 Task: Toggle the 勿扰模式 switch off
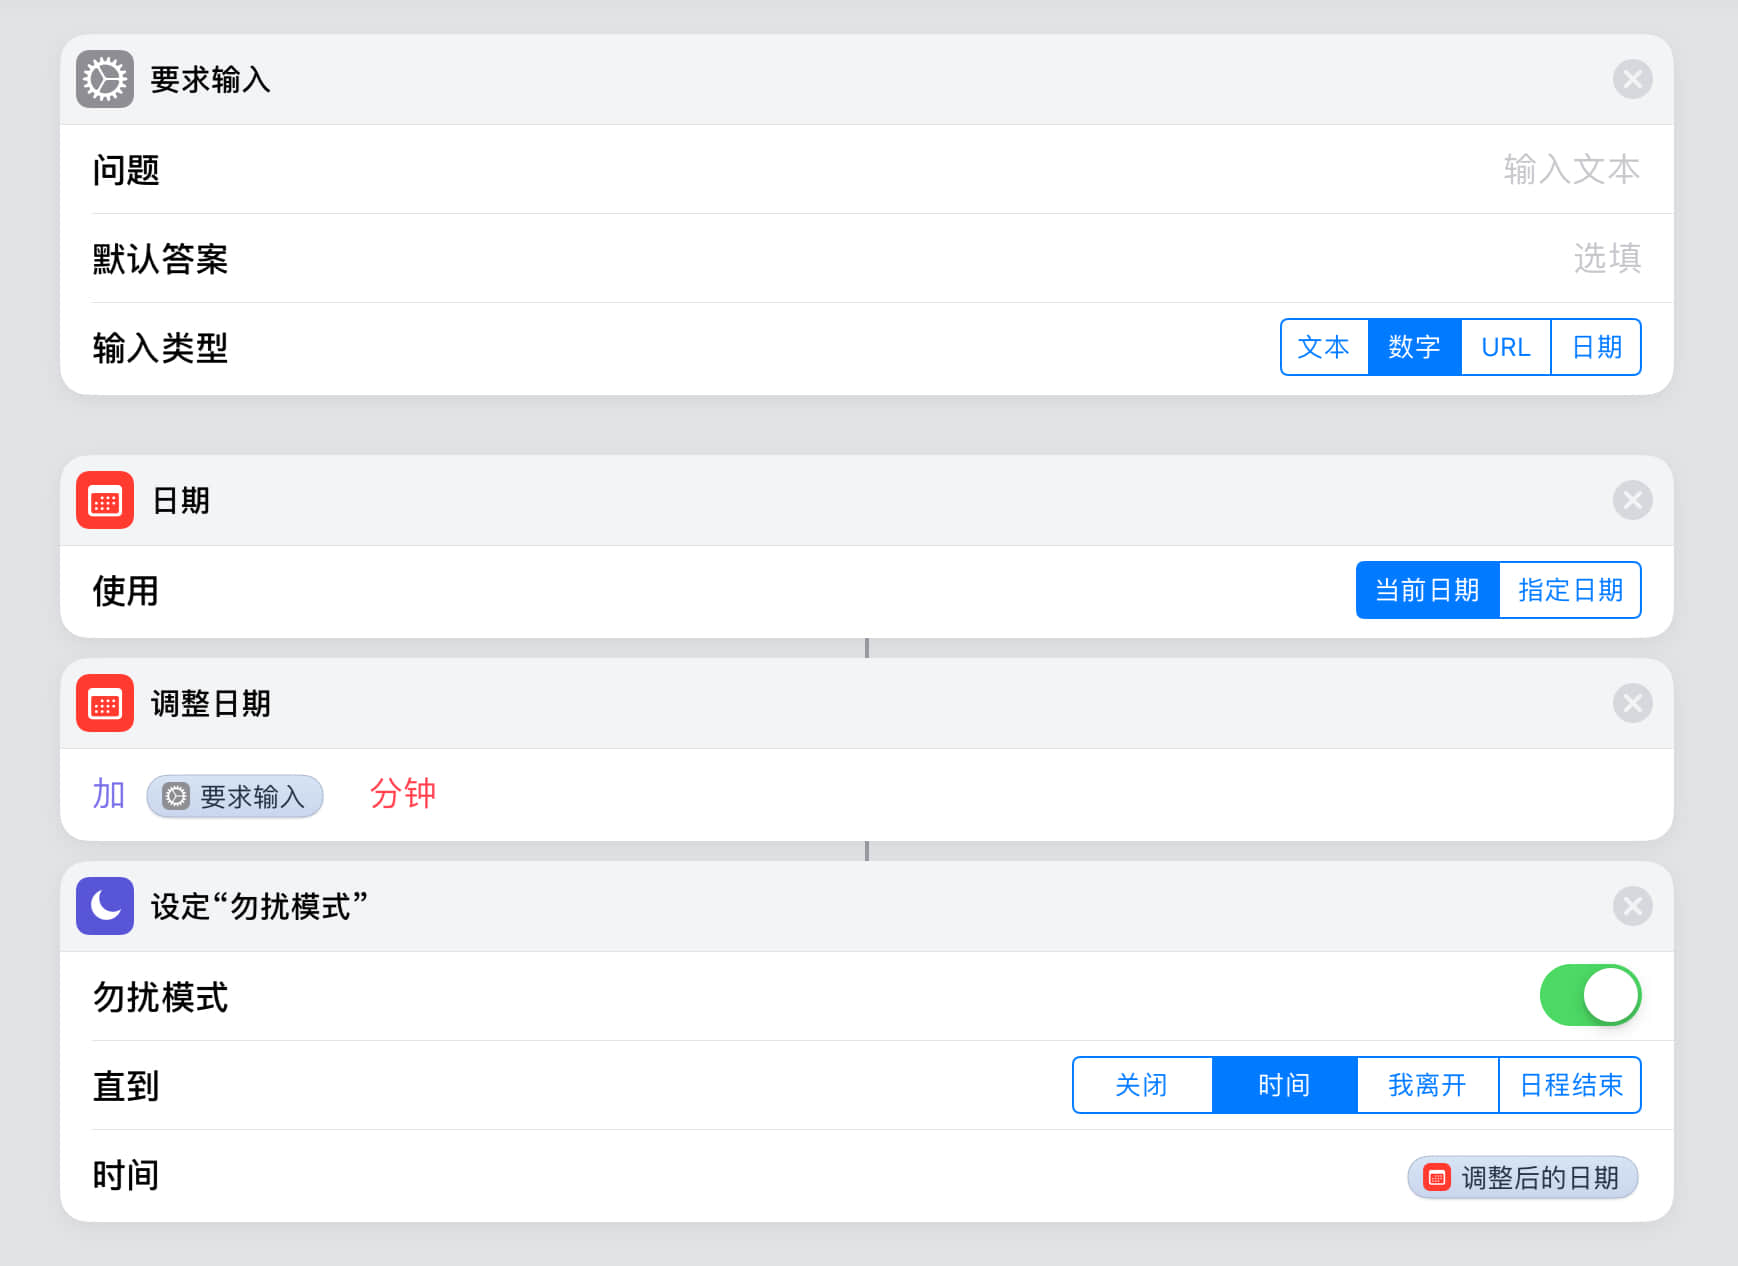(x=1589, y=995)
